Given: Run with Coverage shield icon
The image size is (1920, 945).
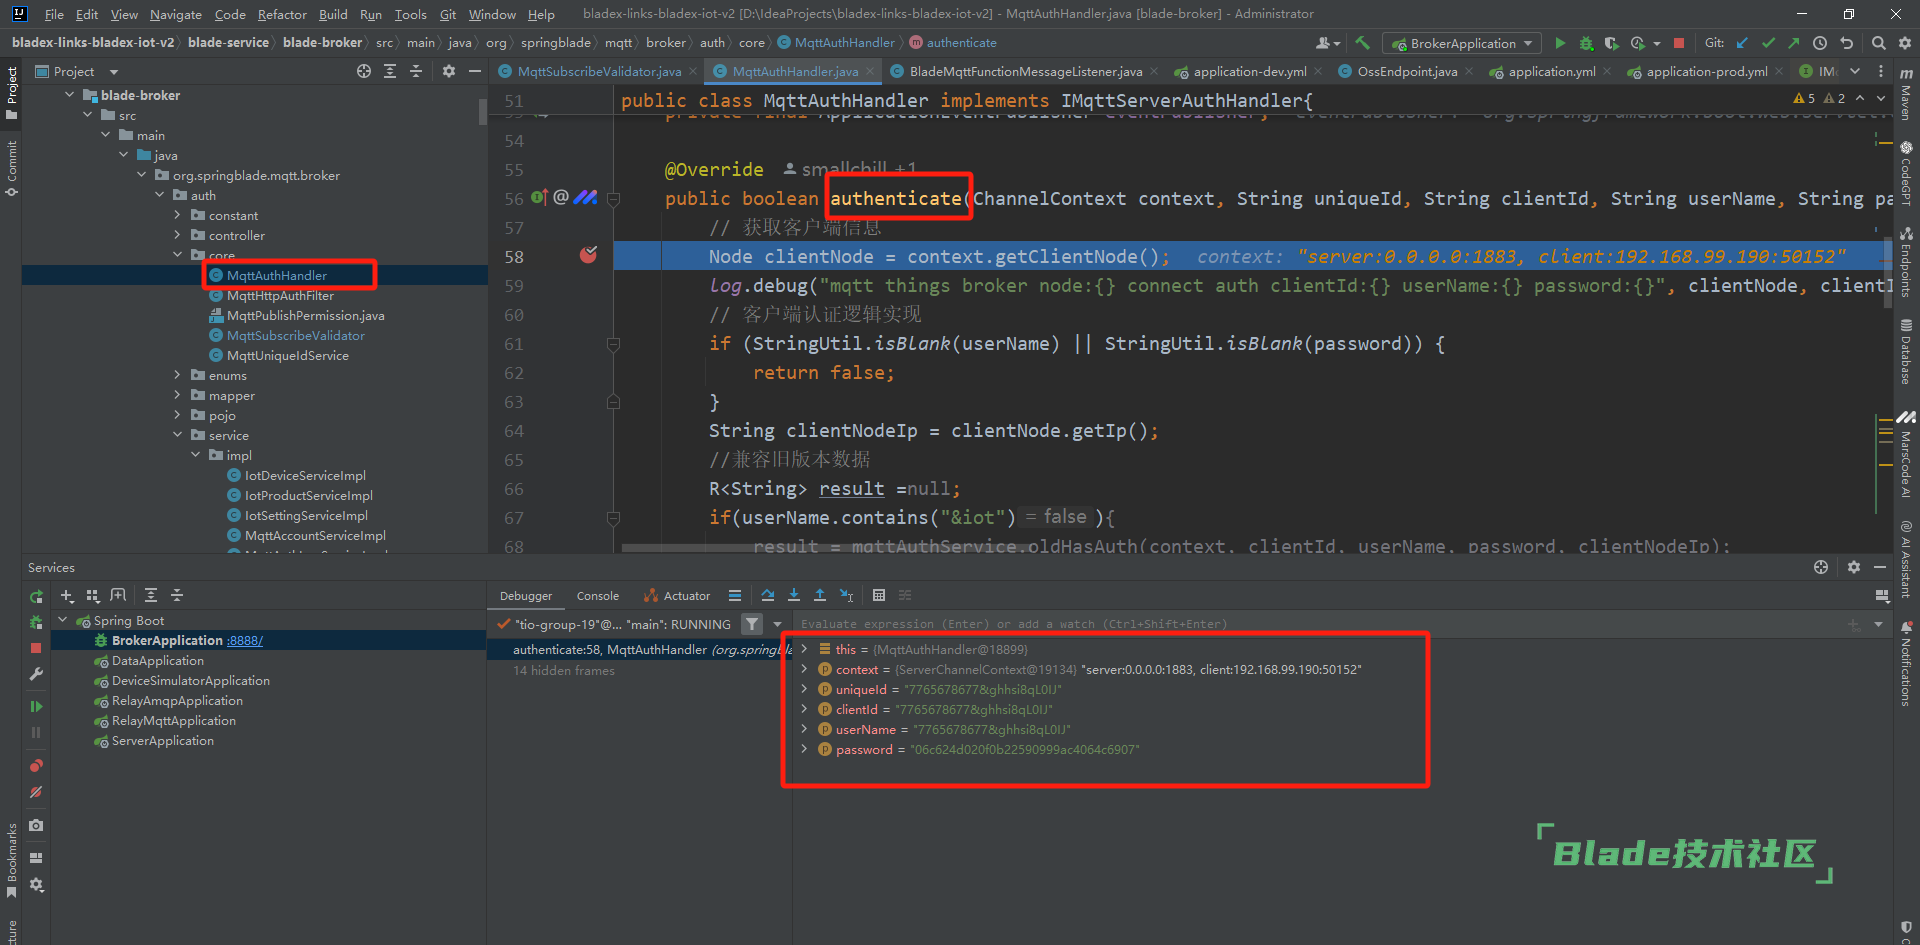Looking at the screenshot, I should (1611, 43).
